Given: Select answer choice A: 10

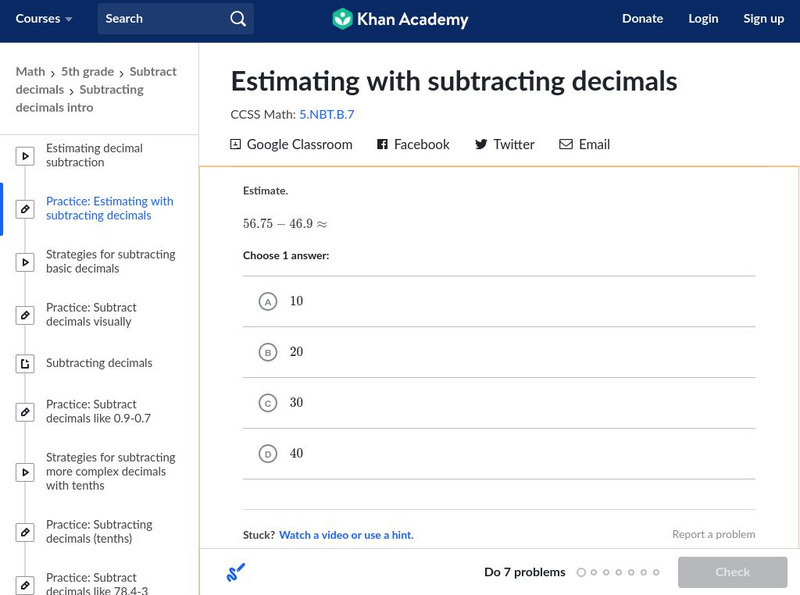Looking at the screenshot, I should pos(267,302).
